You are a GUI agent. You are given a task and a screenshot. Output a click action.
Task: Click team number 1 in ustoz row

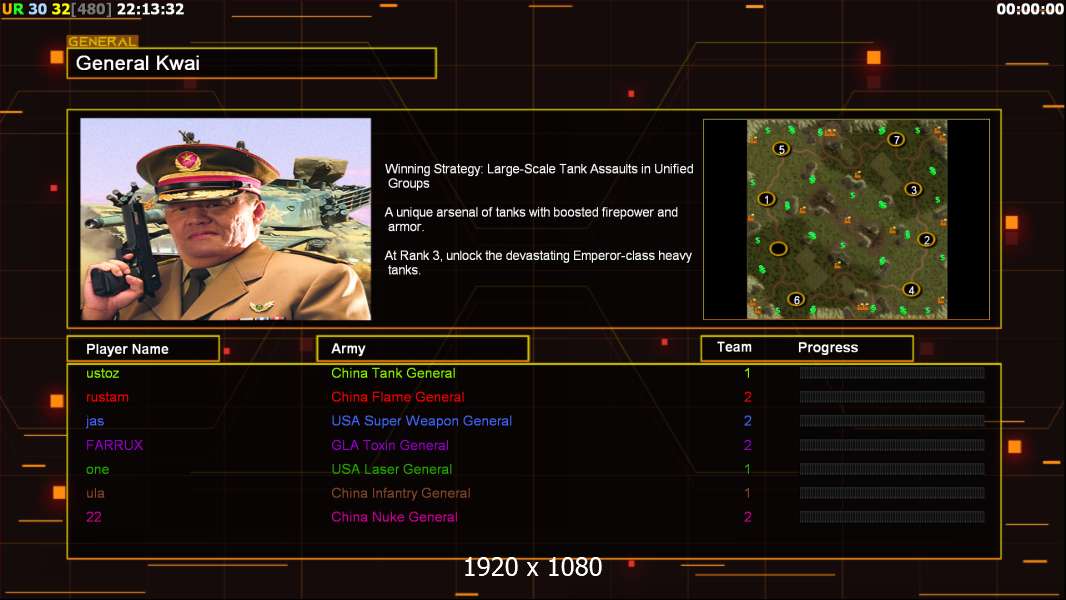pos(747,373)
